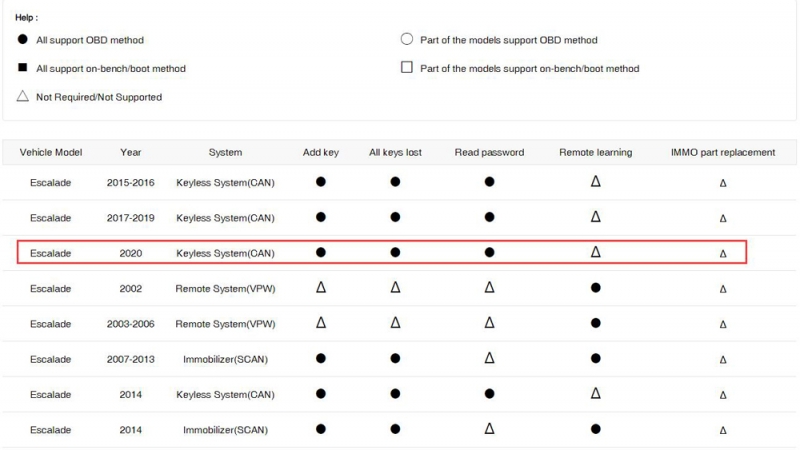Image resolution: width=800 pixels, height=450 pixels.
Task: Click Keyless System(CAN) in the 2014 row
Action: pyautogui.click(x=225, y=394)
